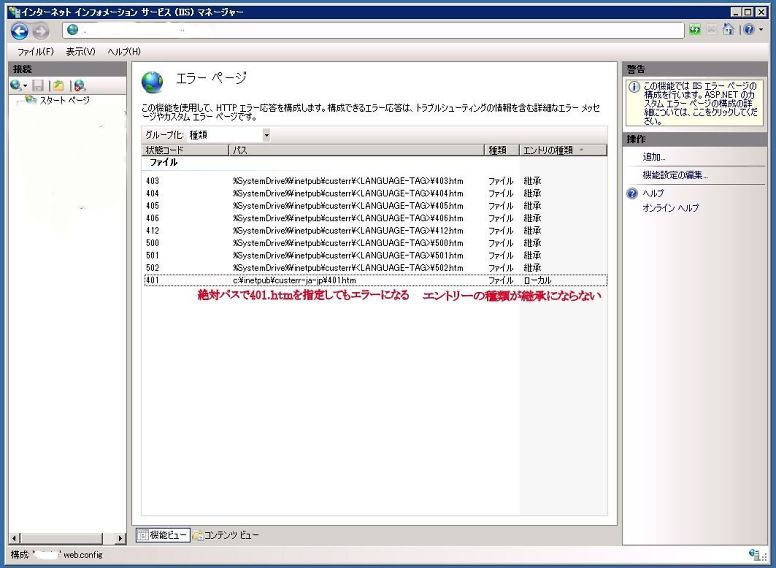The height and width of the screenshot is (568, 776).
Task: Open 機能設定の編集... action
Action: click(675, 175)
